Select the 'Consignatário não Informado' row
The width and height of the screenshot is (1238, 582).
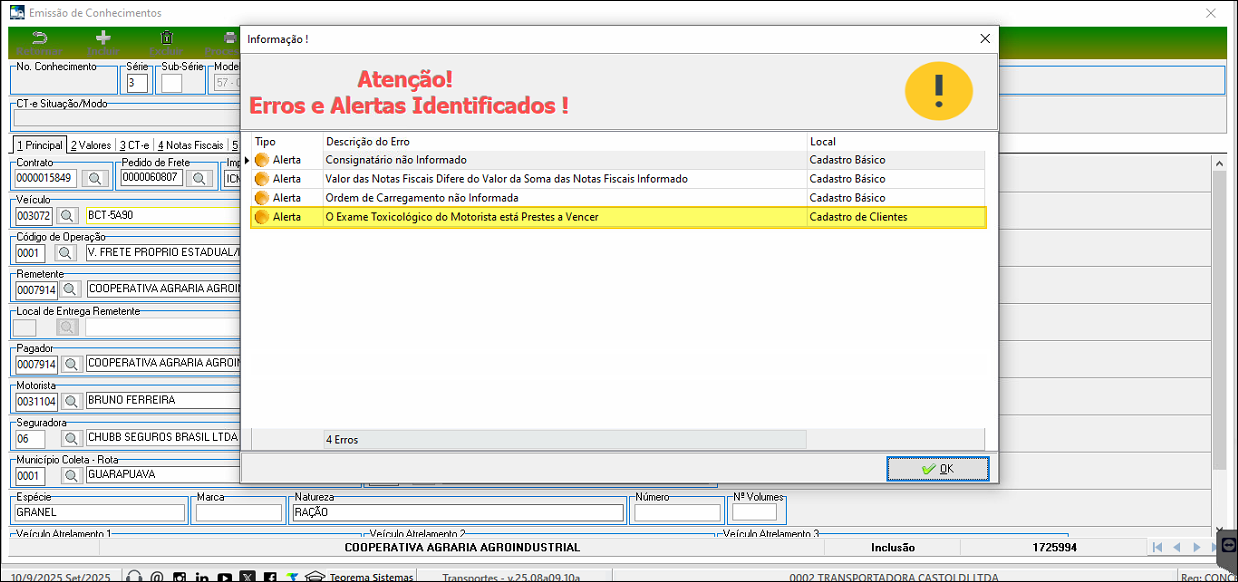click(x=618, y=160)
